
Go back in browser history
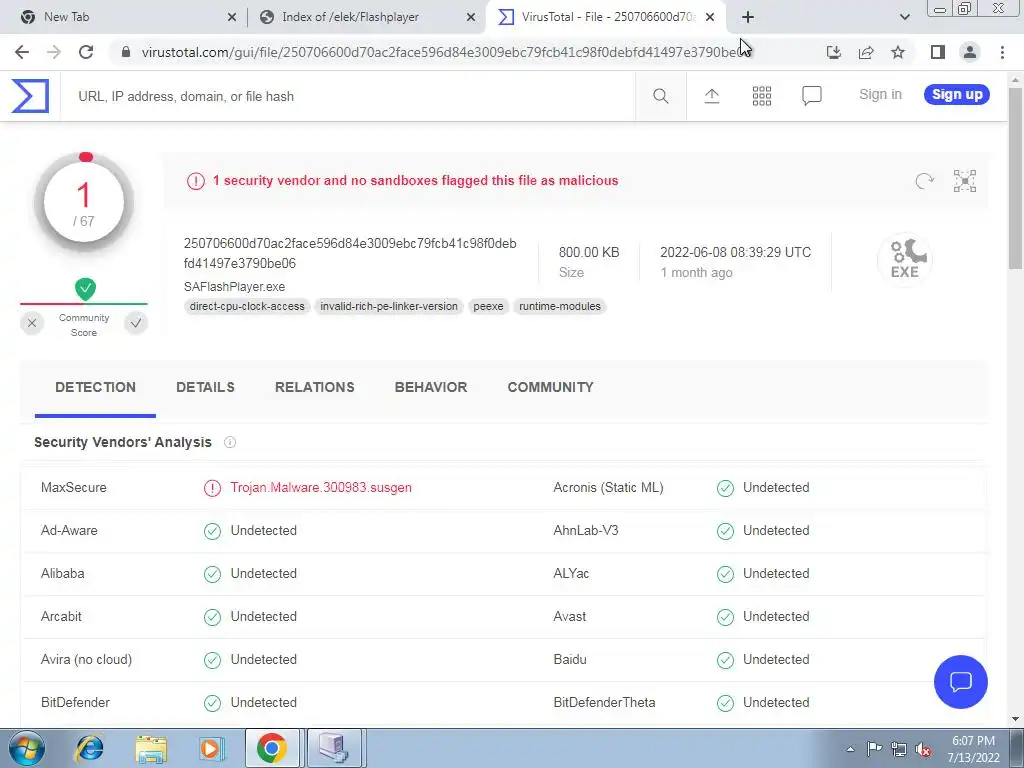(22, 52)
